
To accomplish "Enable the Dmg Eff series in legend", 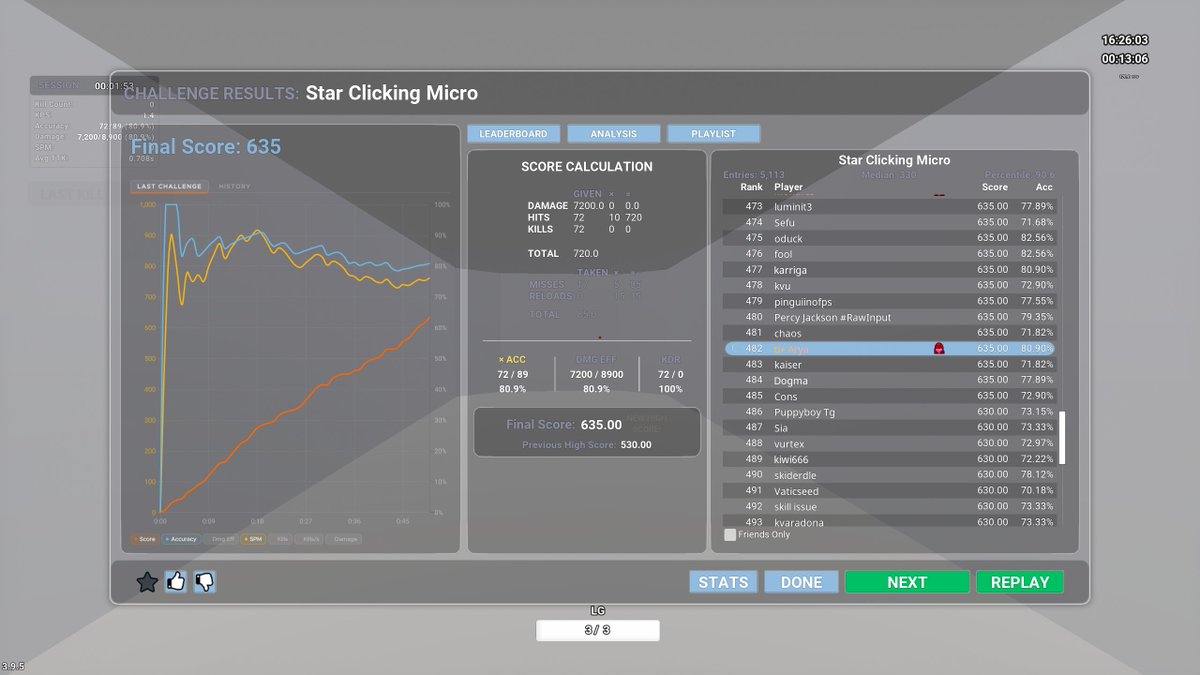I will pyautogui.click(x=221, y=539).
